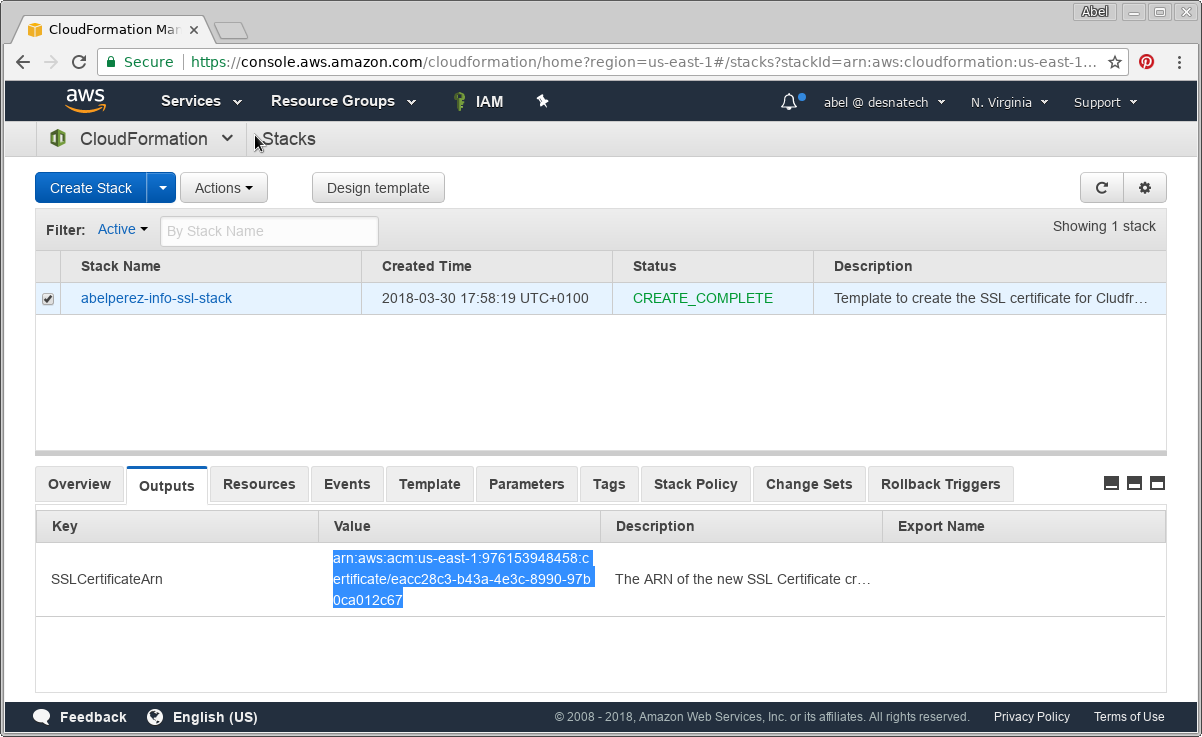Select the Outputs tab
The height and width of the screenshot is (737, 1202).
[x=167, y=486]
